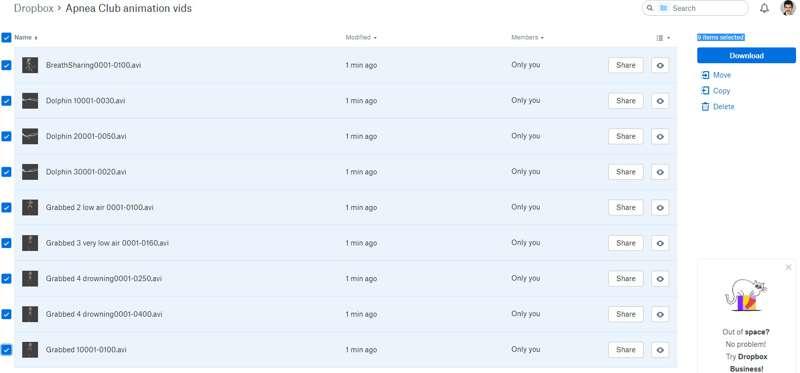Open the Members column dropdown

click(527, 37)
